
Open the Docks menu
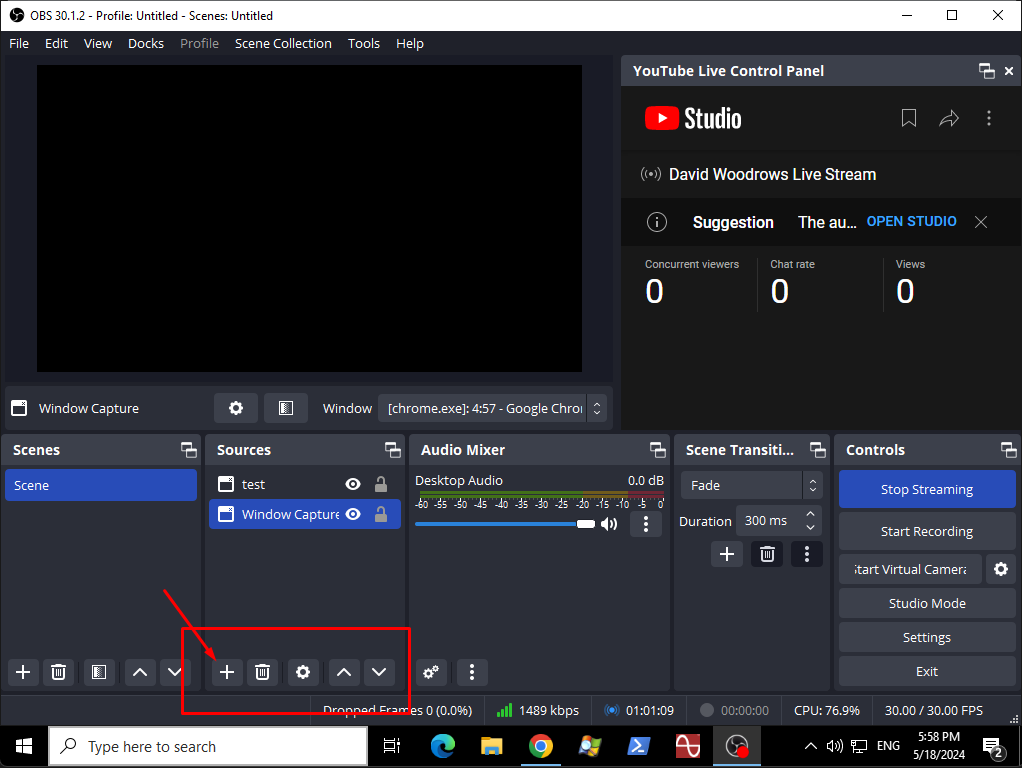pos(146,43)
